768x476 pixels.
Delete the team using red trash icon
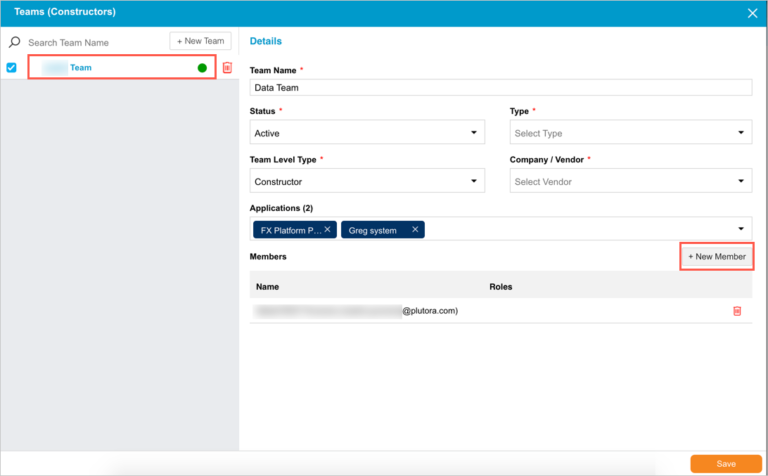227,68
